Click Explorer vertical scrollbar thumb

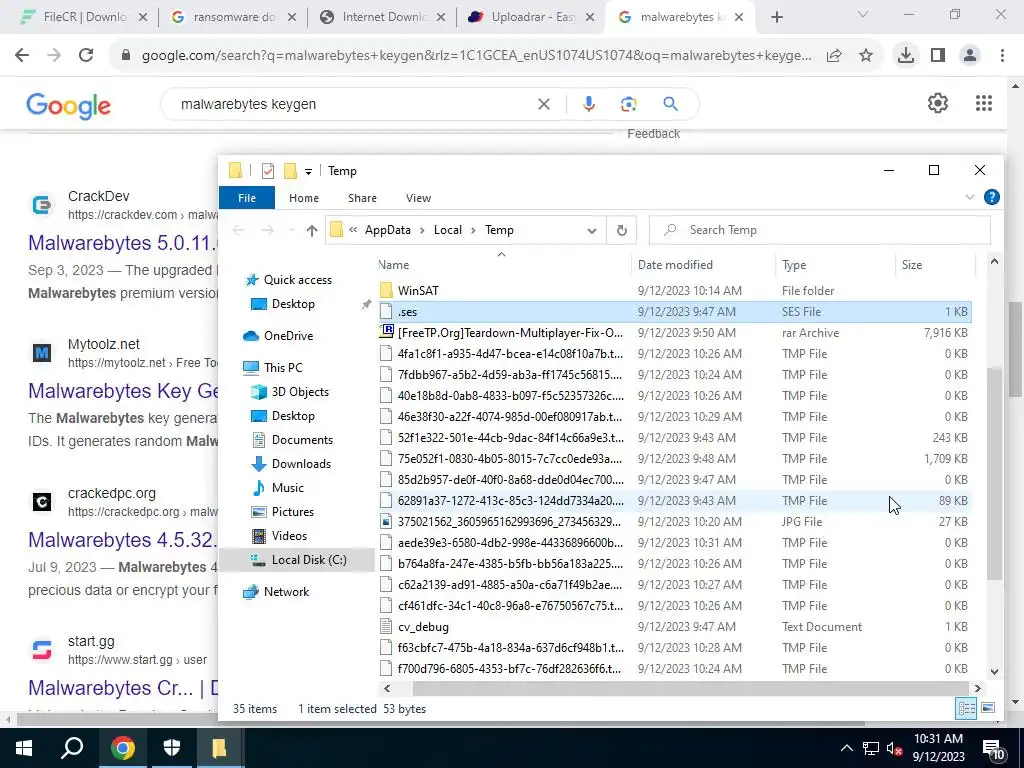click(994, 473)
